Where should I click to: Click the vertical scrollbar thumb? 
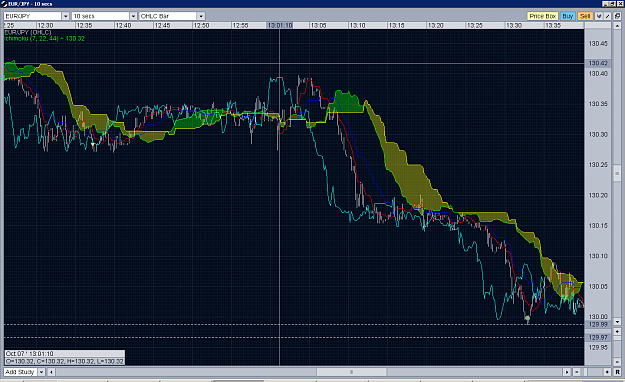click(x=617, y=173)
